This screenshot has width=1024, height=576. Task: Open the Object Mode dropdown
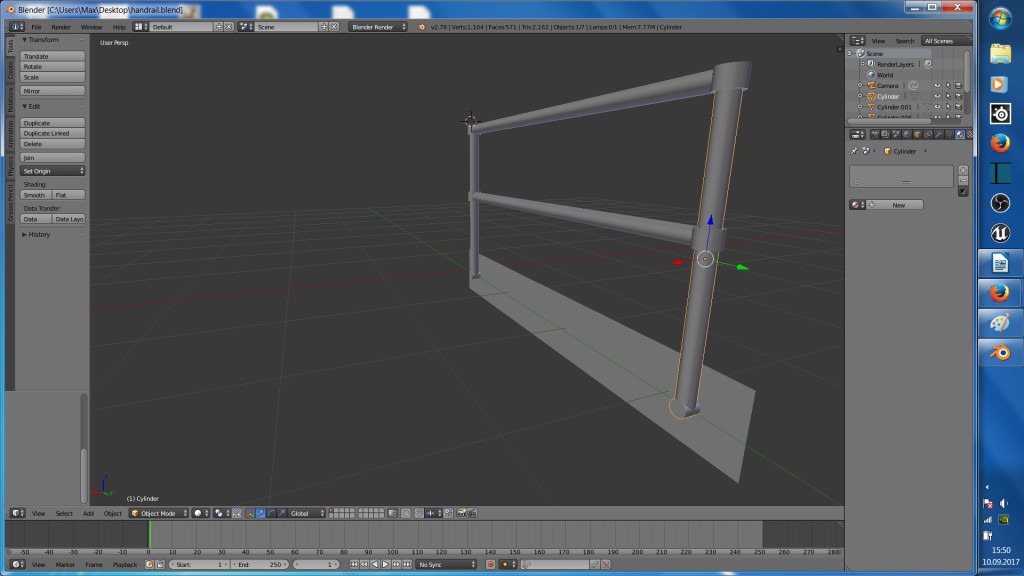pyautogui.click(x=156, y=513)
